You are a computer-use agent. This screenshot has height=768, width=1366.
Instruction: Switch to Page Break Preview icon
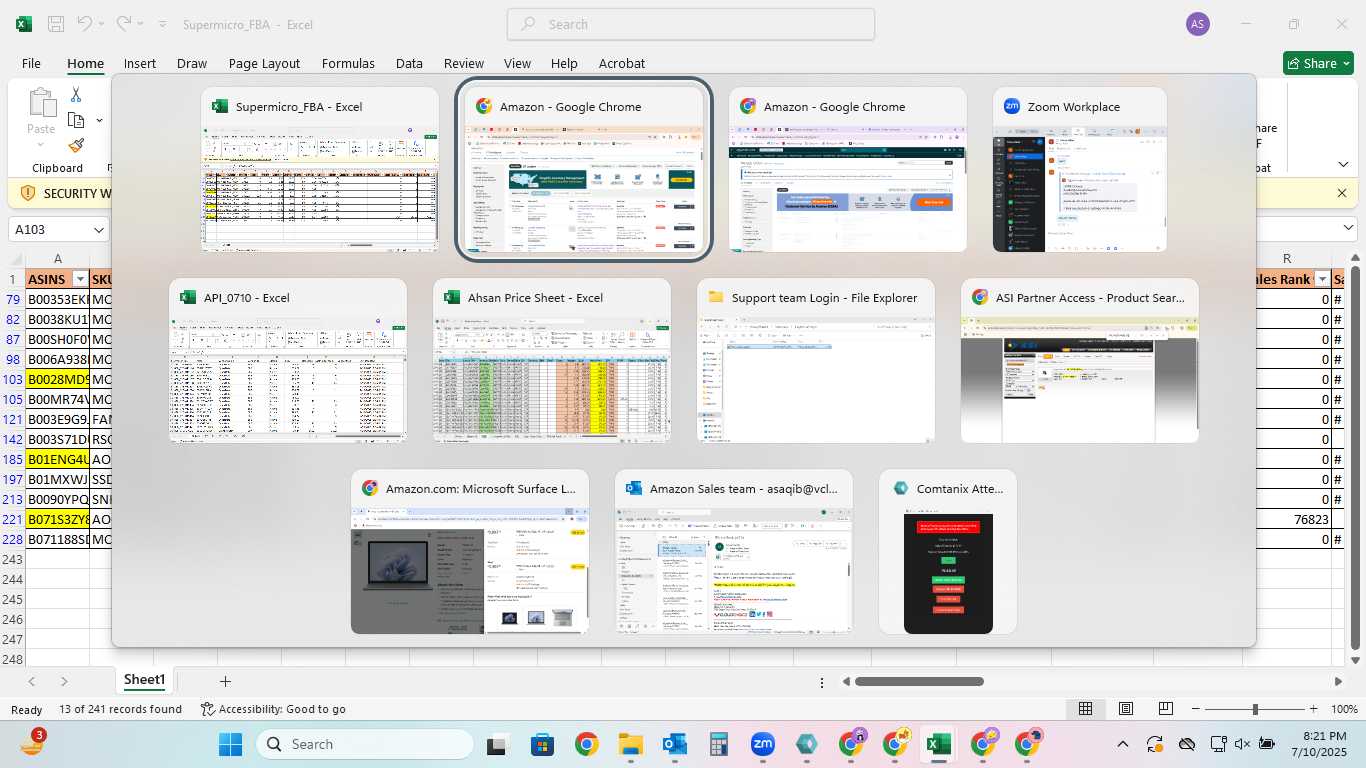[x=1165, y=709]
